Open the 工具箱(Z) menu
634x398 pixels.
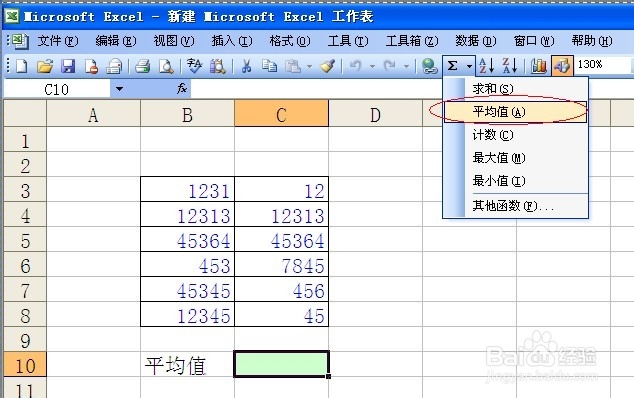(x=412, y=41)
